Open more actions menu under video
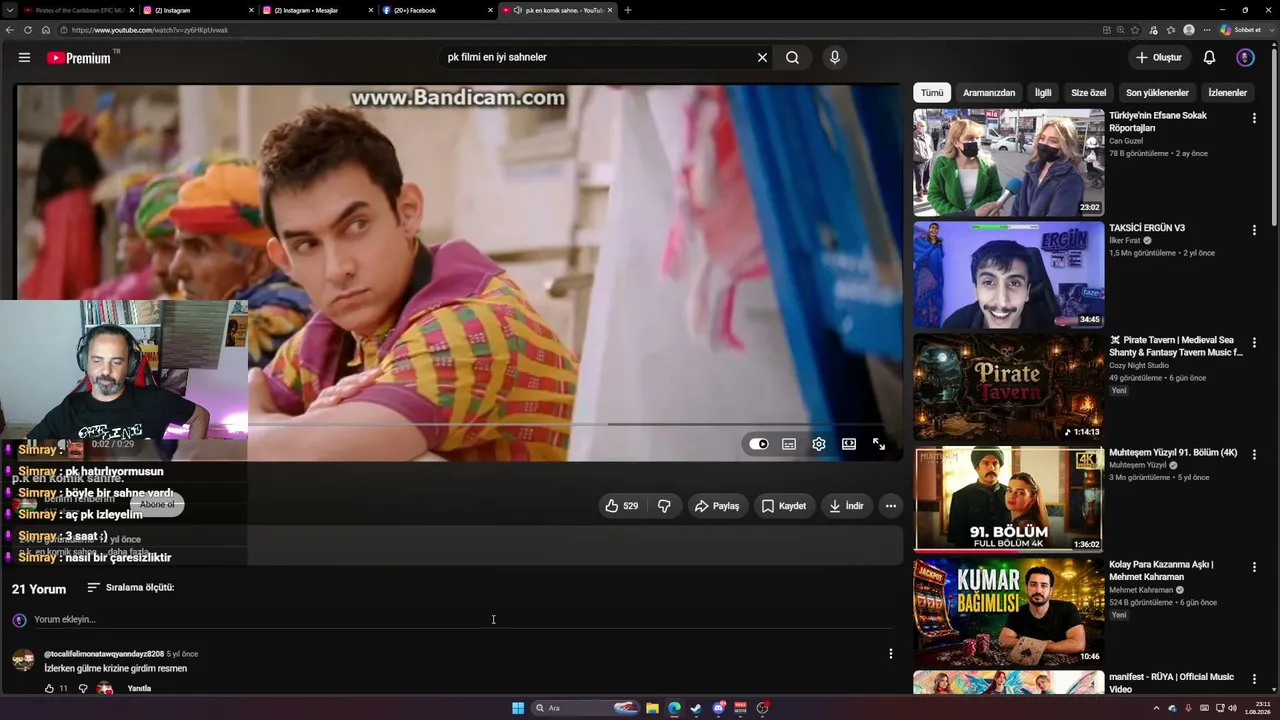The height and width of the screenshot is (720, 1280). [x=890, y=506]
